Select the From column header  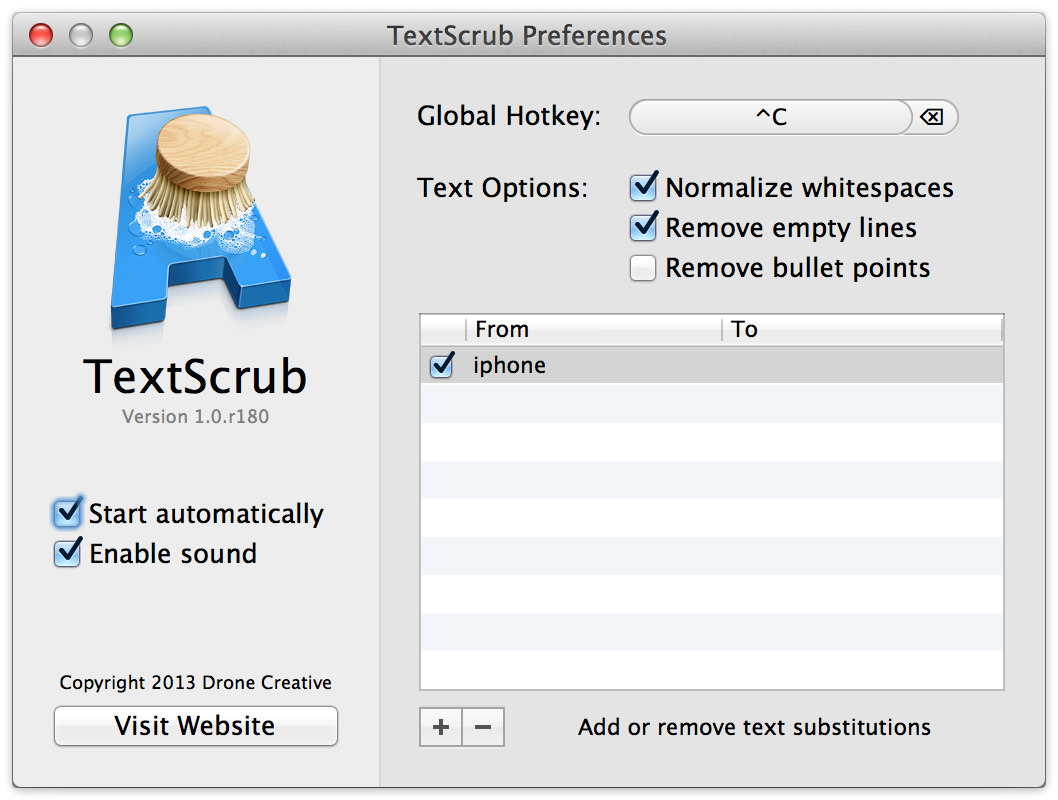pos(594,329)
